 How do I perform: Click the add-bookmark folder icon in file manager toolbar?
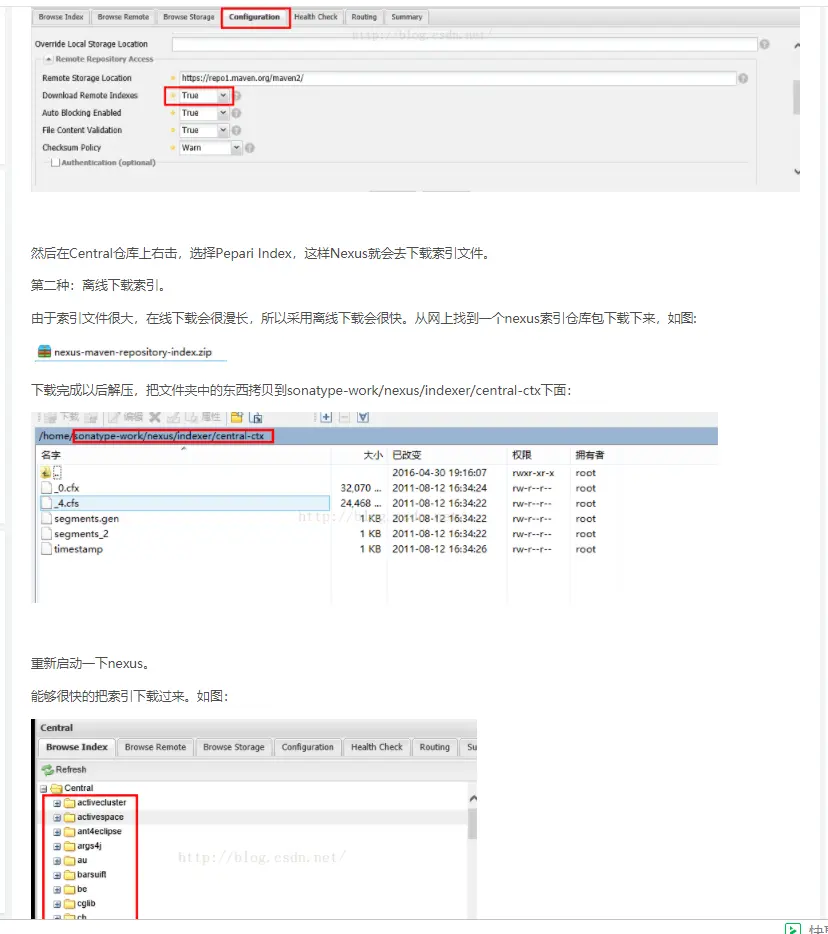point(256,417)
